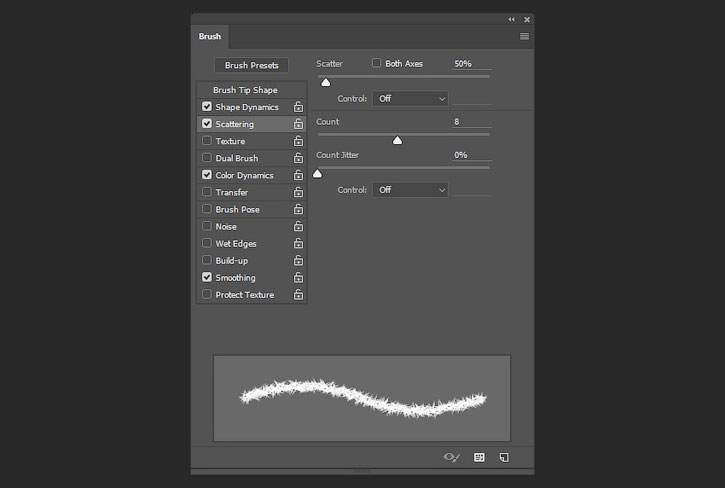Open Count Jitter Control dropdown

coord(410,190)
